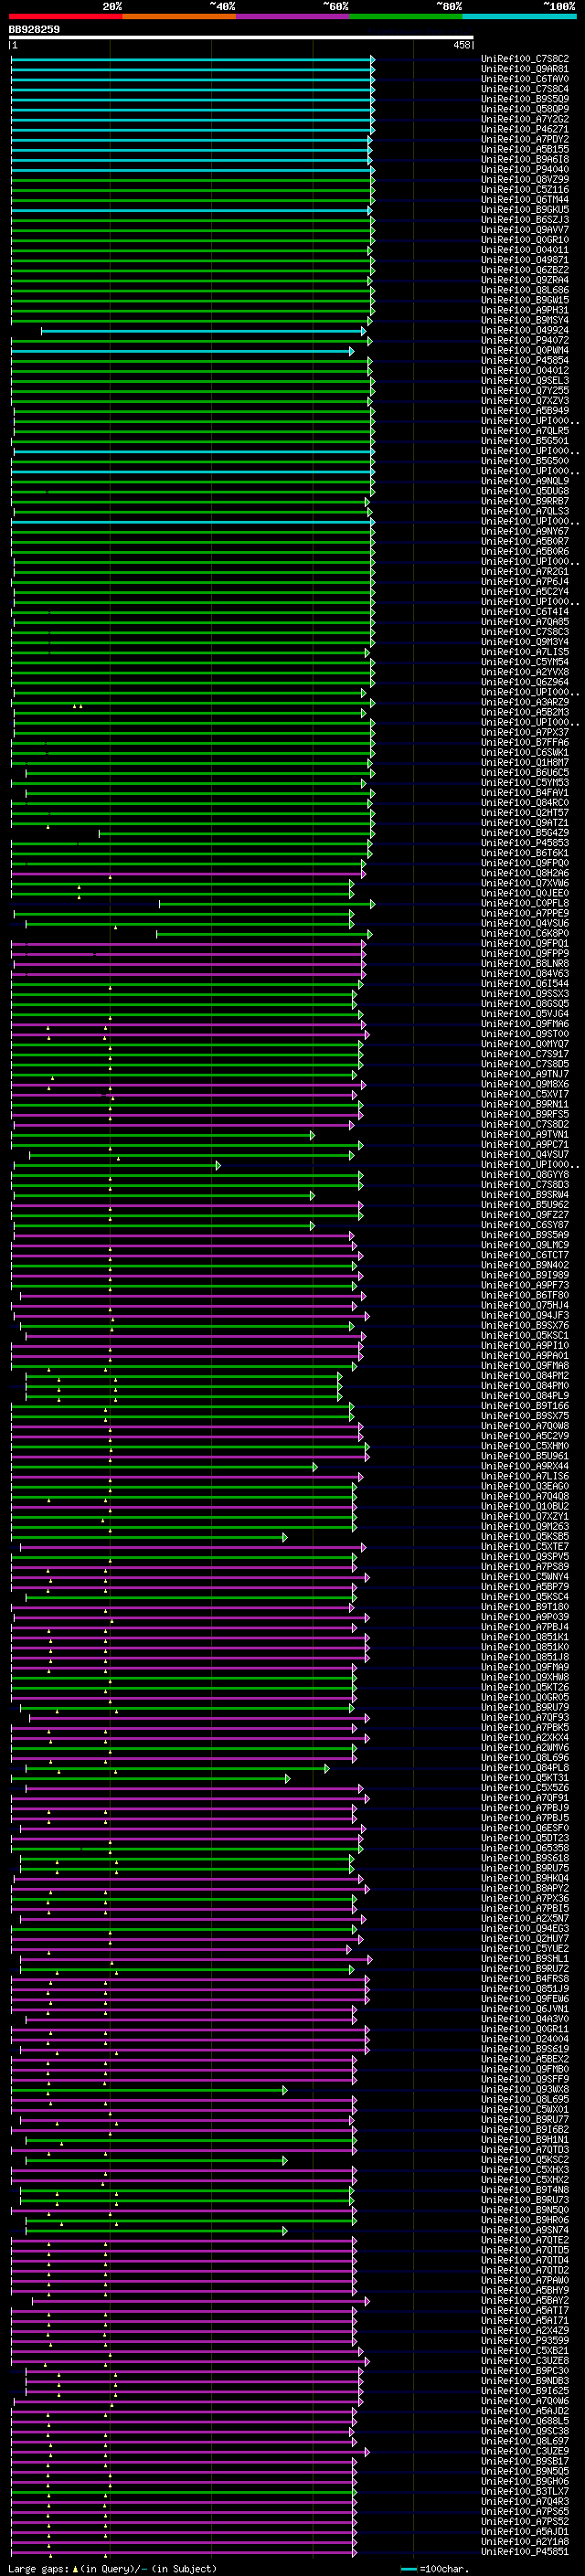Select the label UniRef100_A5B949
Viewport: 585px width, 2576px height.
click(525, 411)
